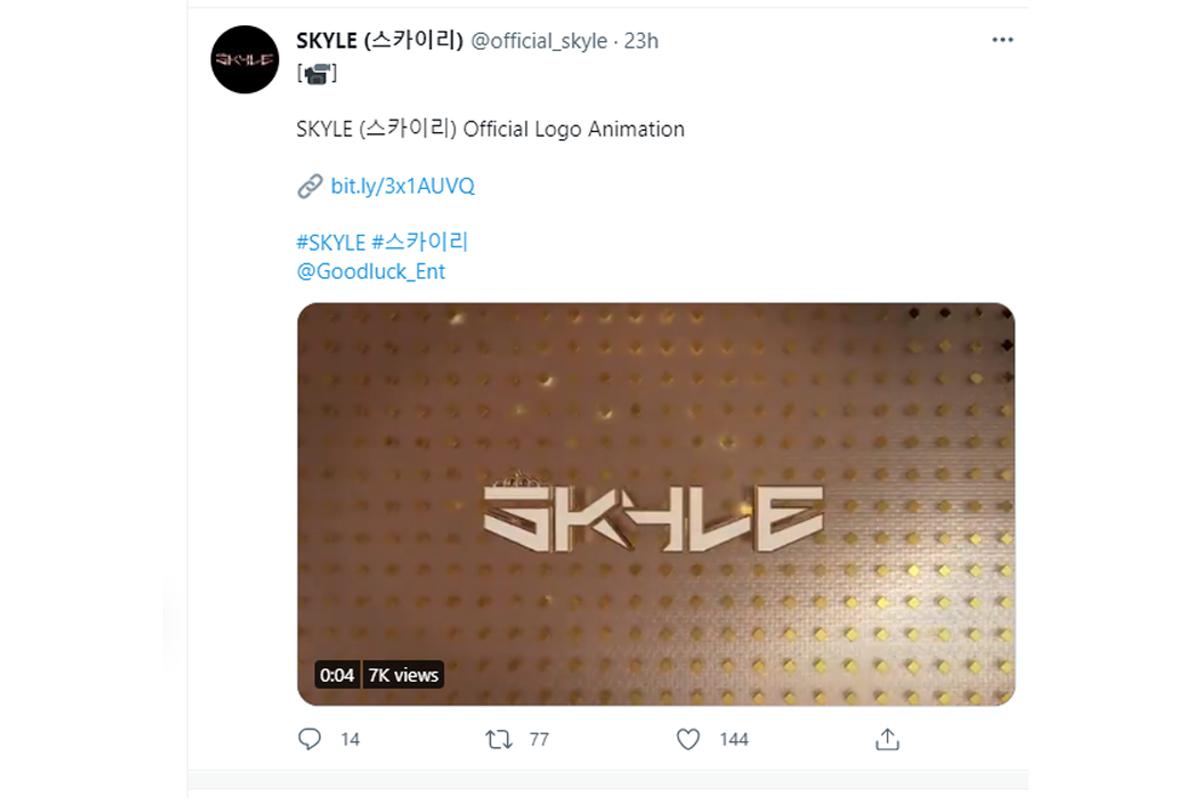Open the share icon below the video
This screenshot has height=800, width=1200.
(x=889, y=738)
